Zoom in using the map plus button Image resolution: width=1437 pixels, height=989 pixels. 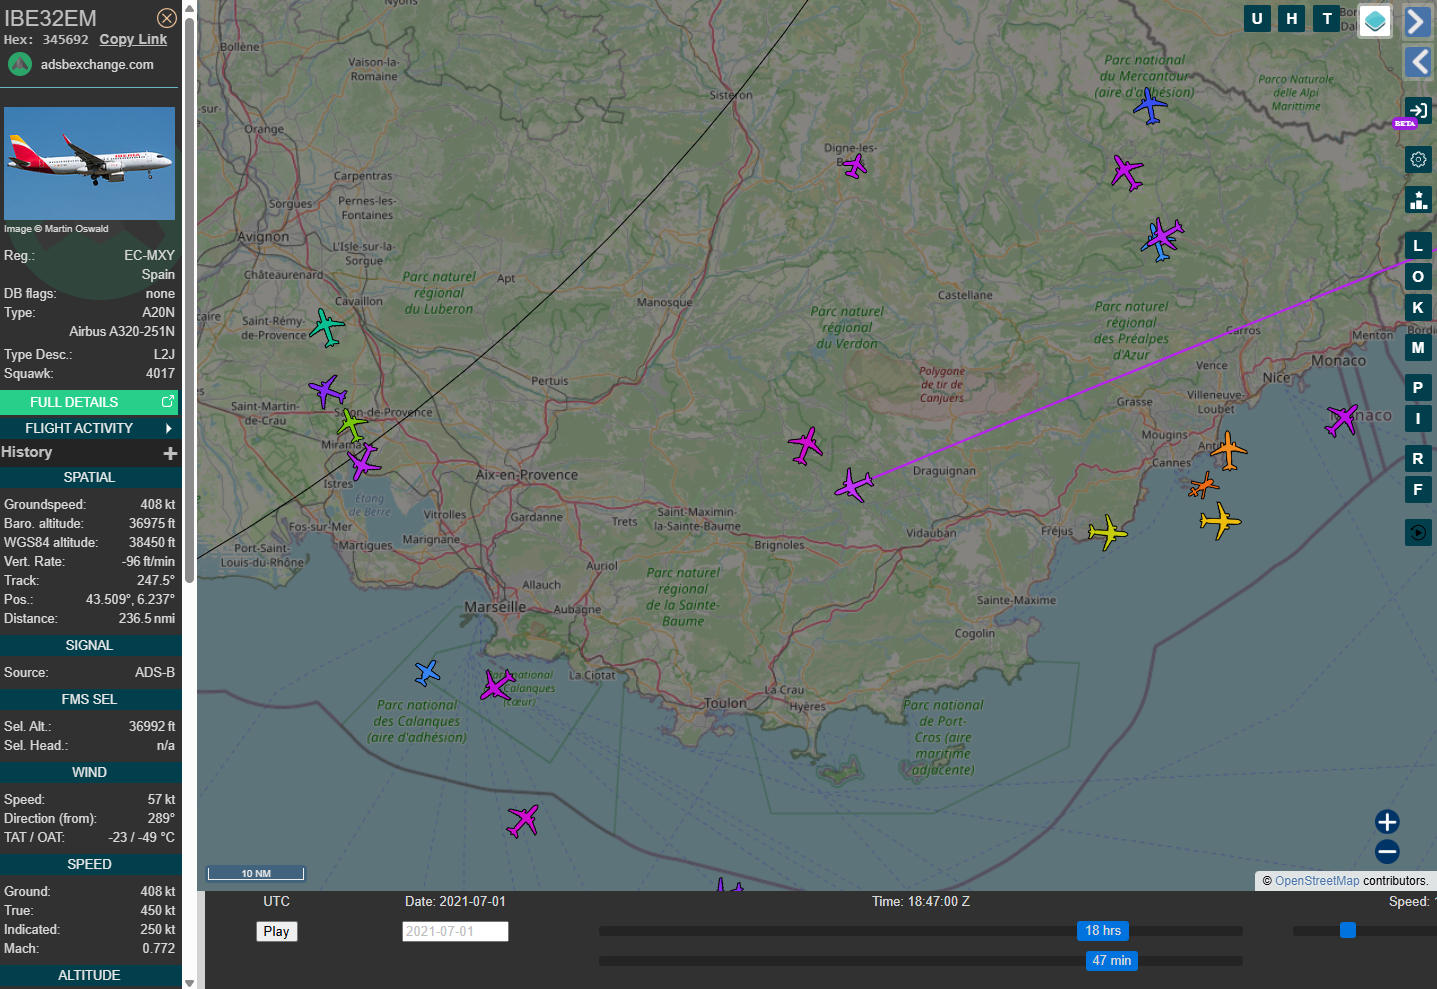(1387, 822)
